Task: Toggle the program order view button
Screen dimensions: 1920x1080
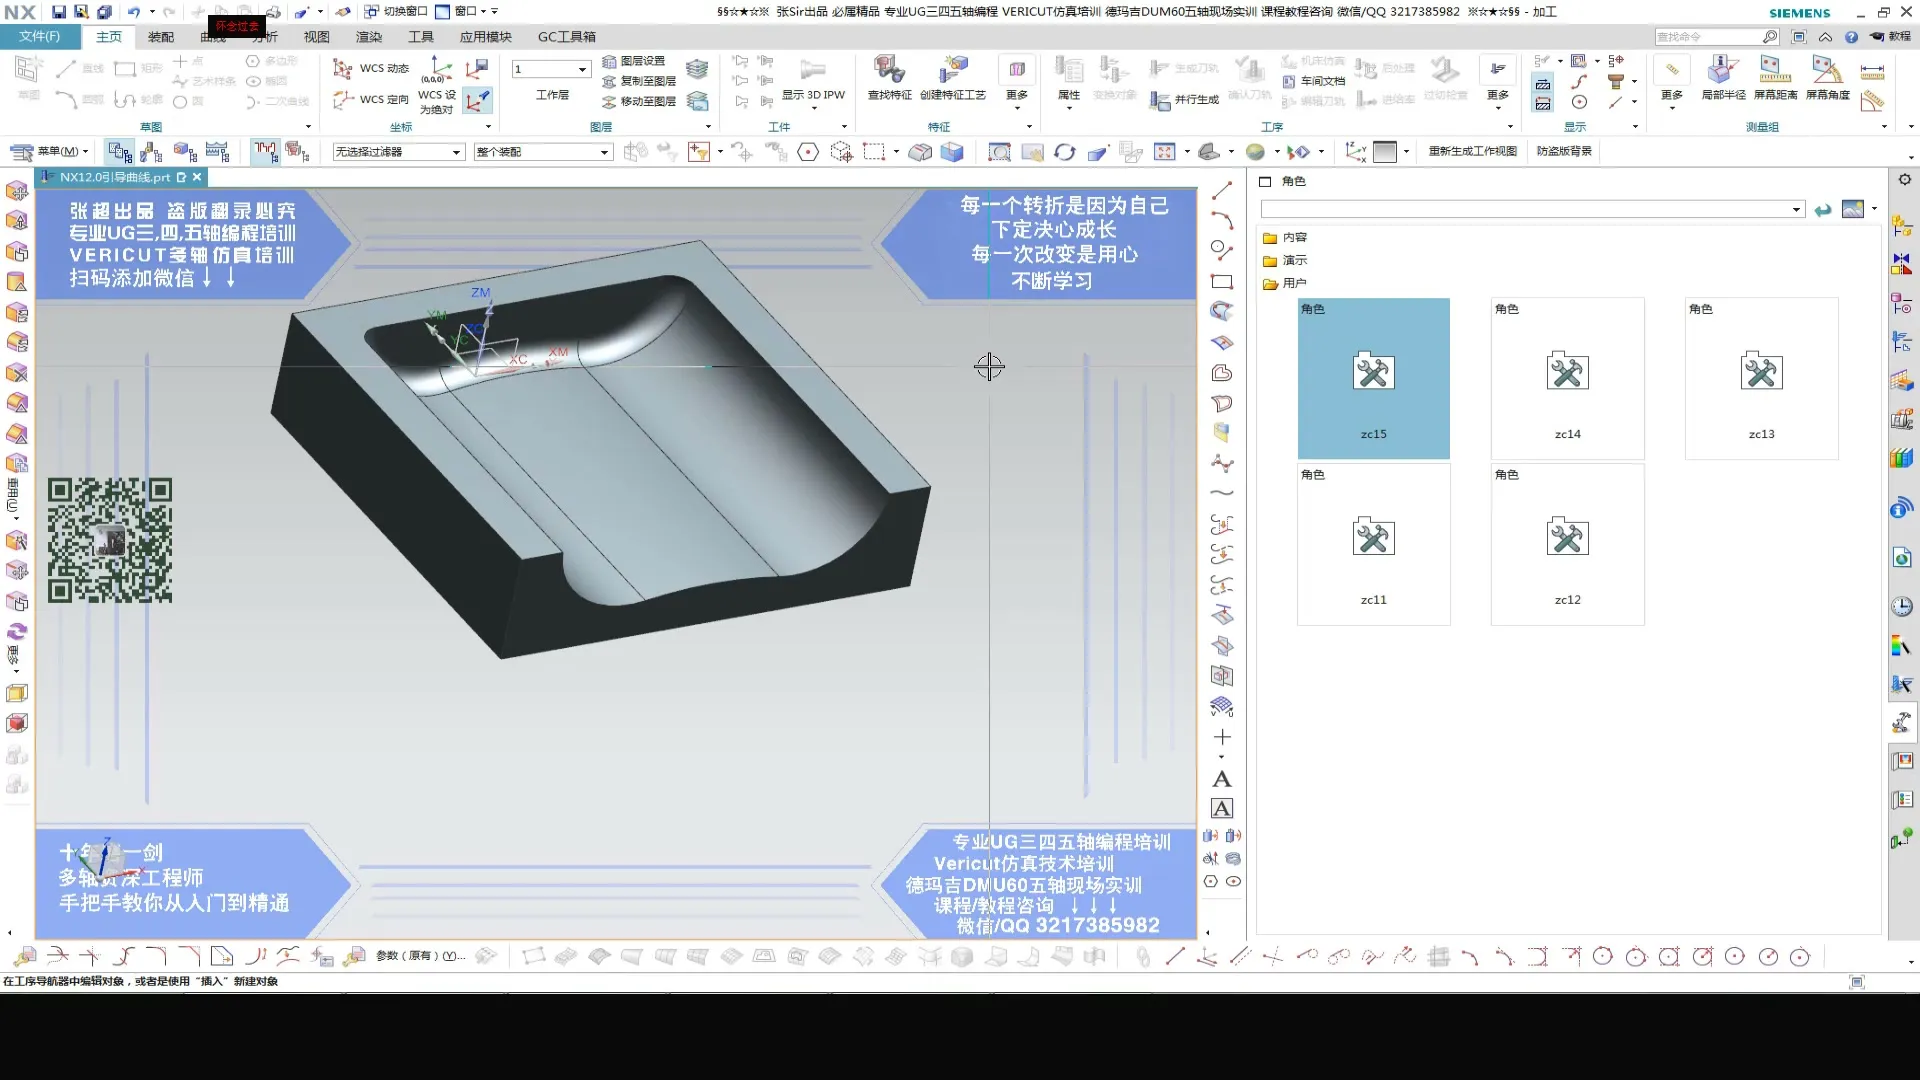Action: 120,152
